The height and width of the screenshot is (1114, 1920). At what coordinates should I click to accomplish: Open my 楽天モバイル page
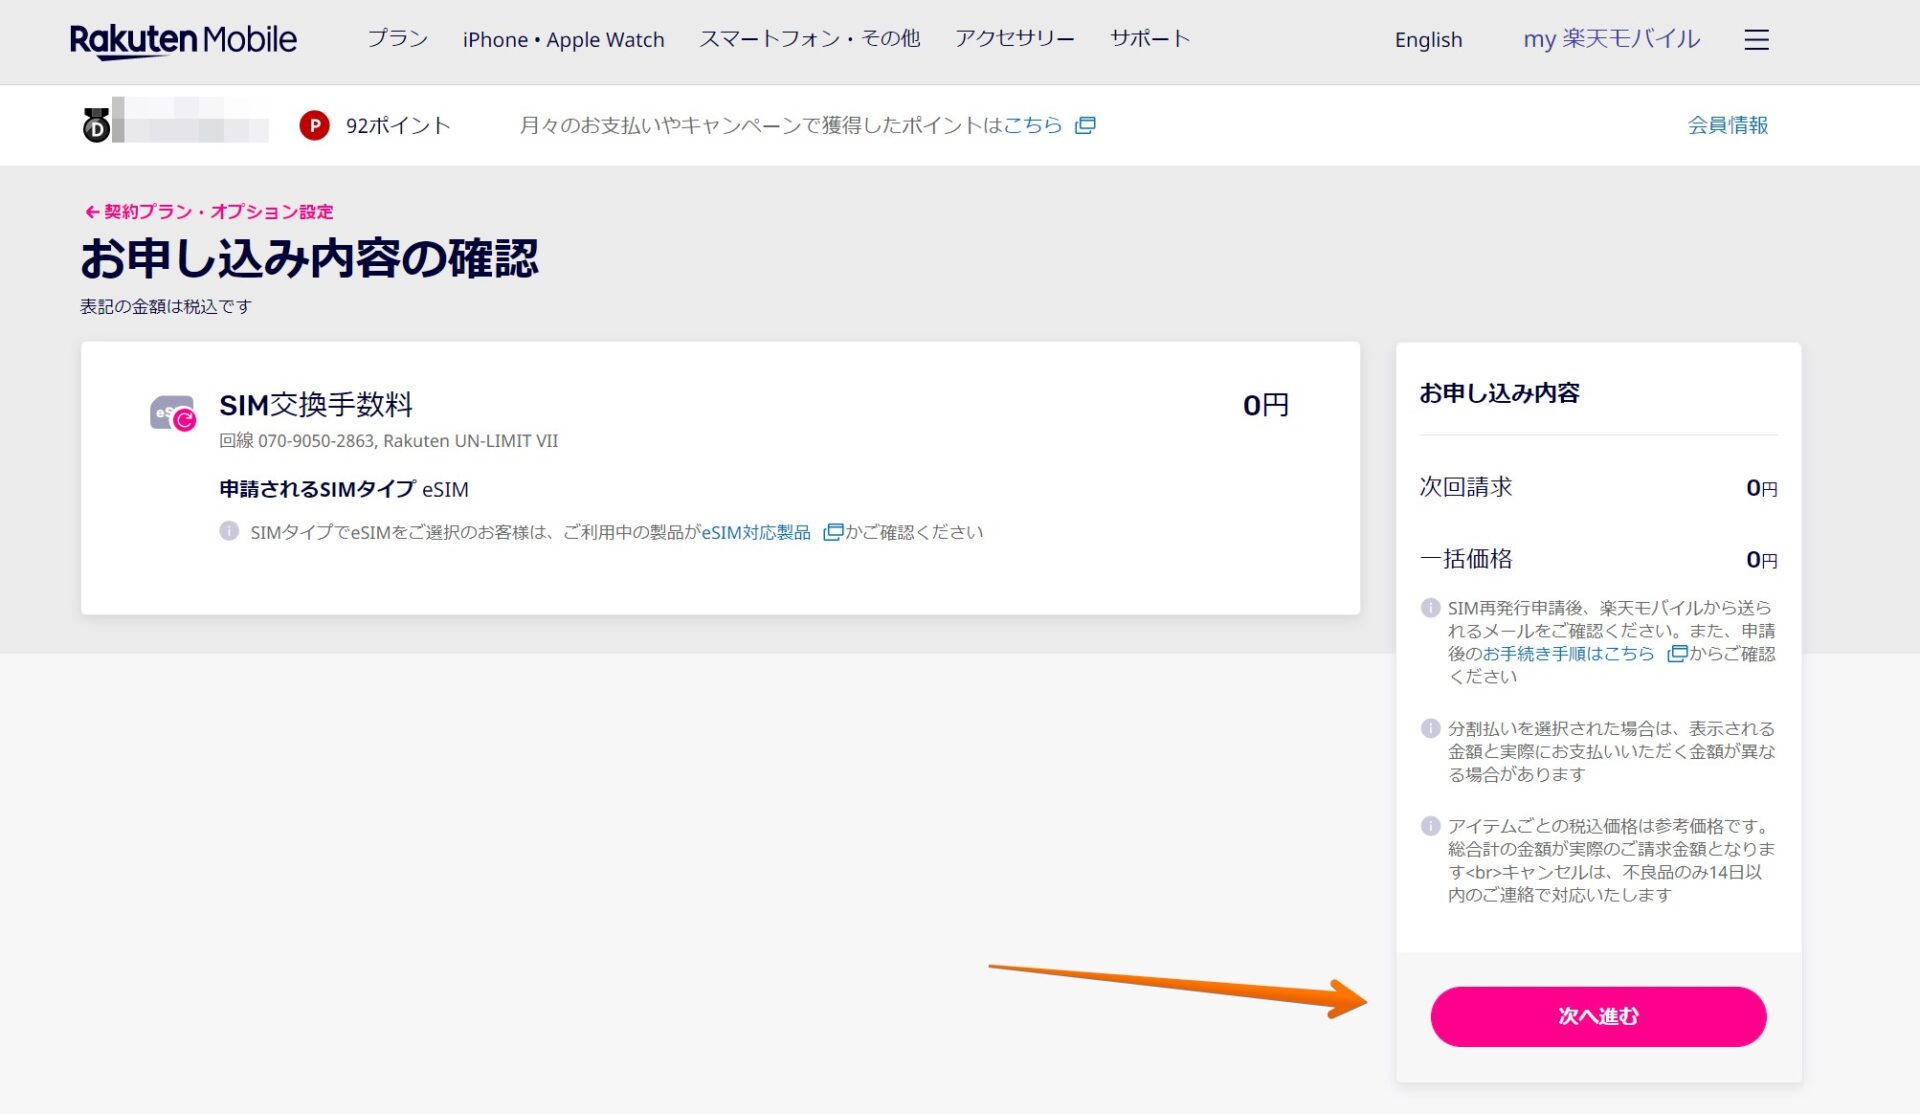pos(1611,39)
